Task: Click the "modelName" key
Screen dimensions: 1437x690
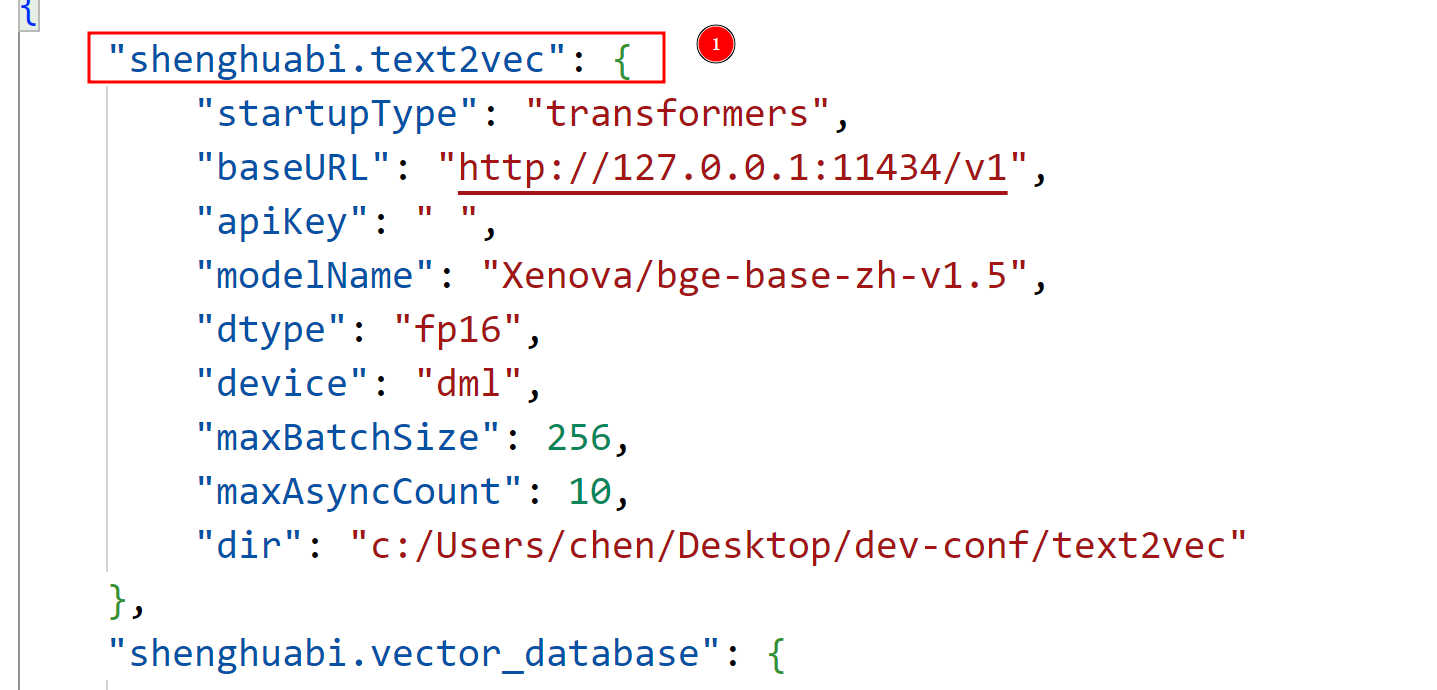Action: pos(314,276)
